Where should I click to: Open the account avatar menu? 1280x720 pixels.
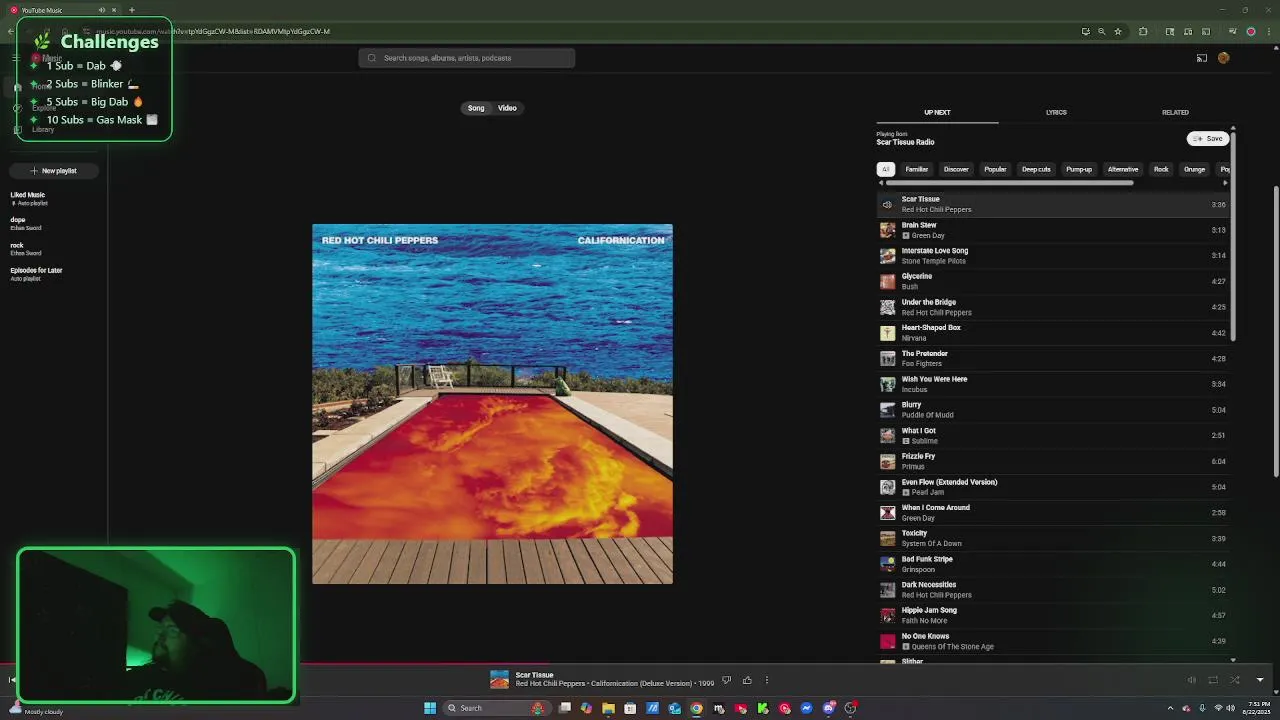pyautogui.click(x=1223, y=58)
